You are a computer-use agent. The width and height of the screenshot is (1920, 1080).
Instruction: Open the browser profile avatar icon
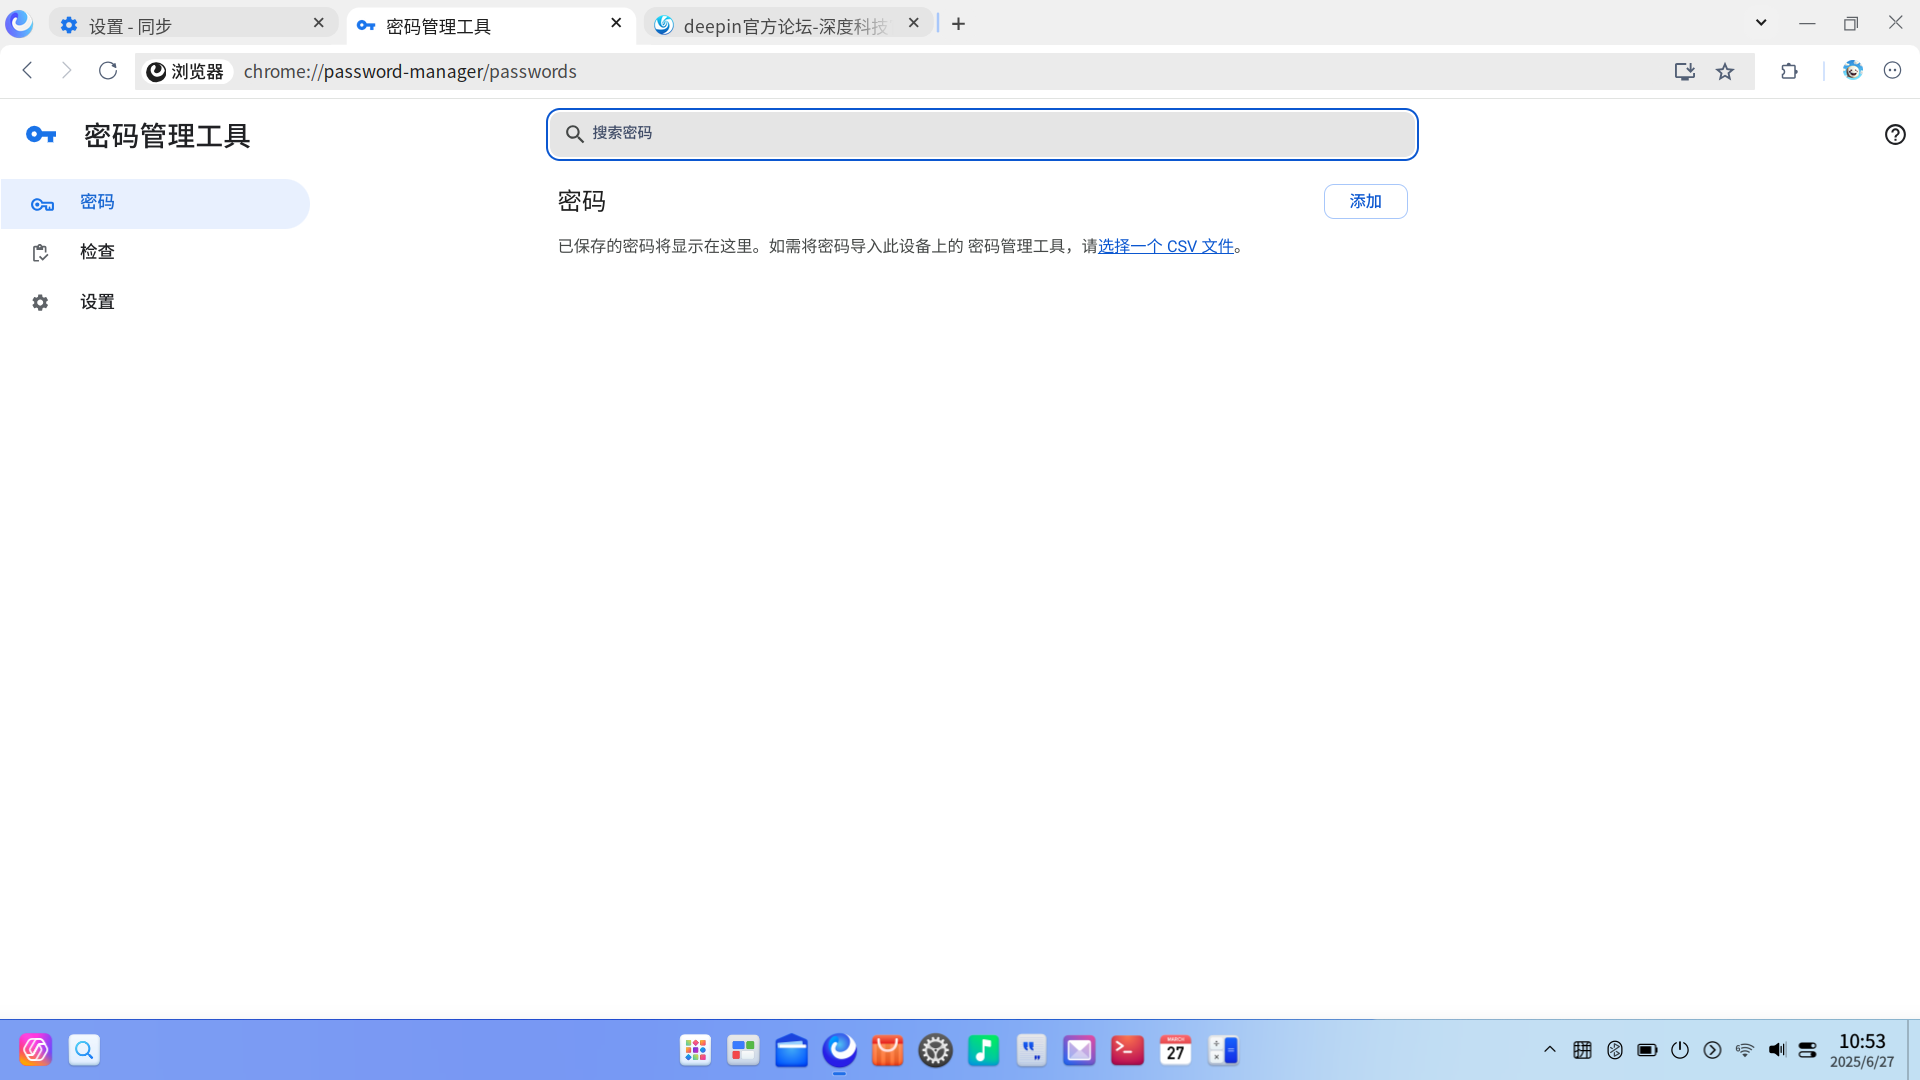(1853, 70)
